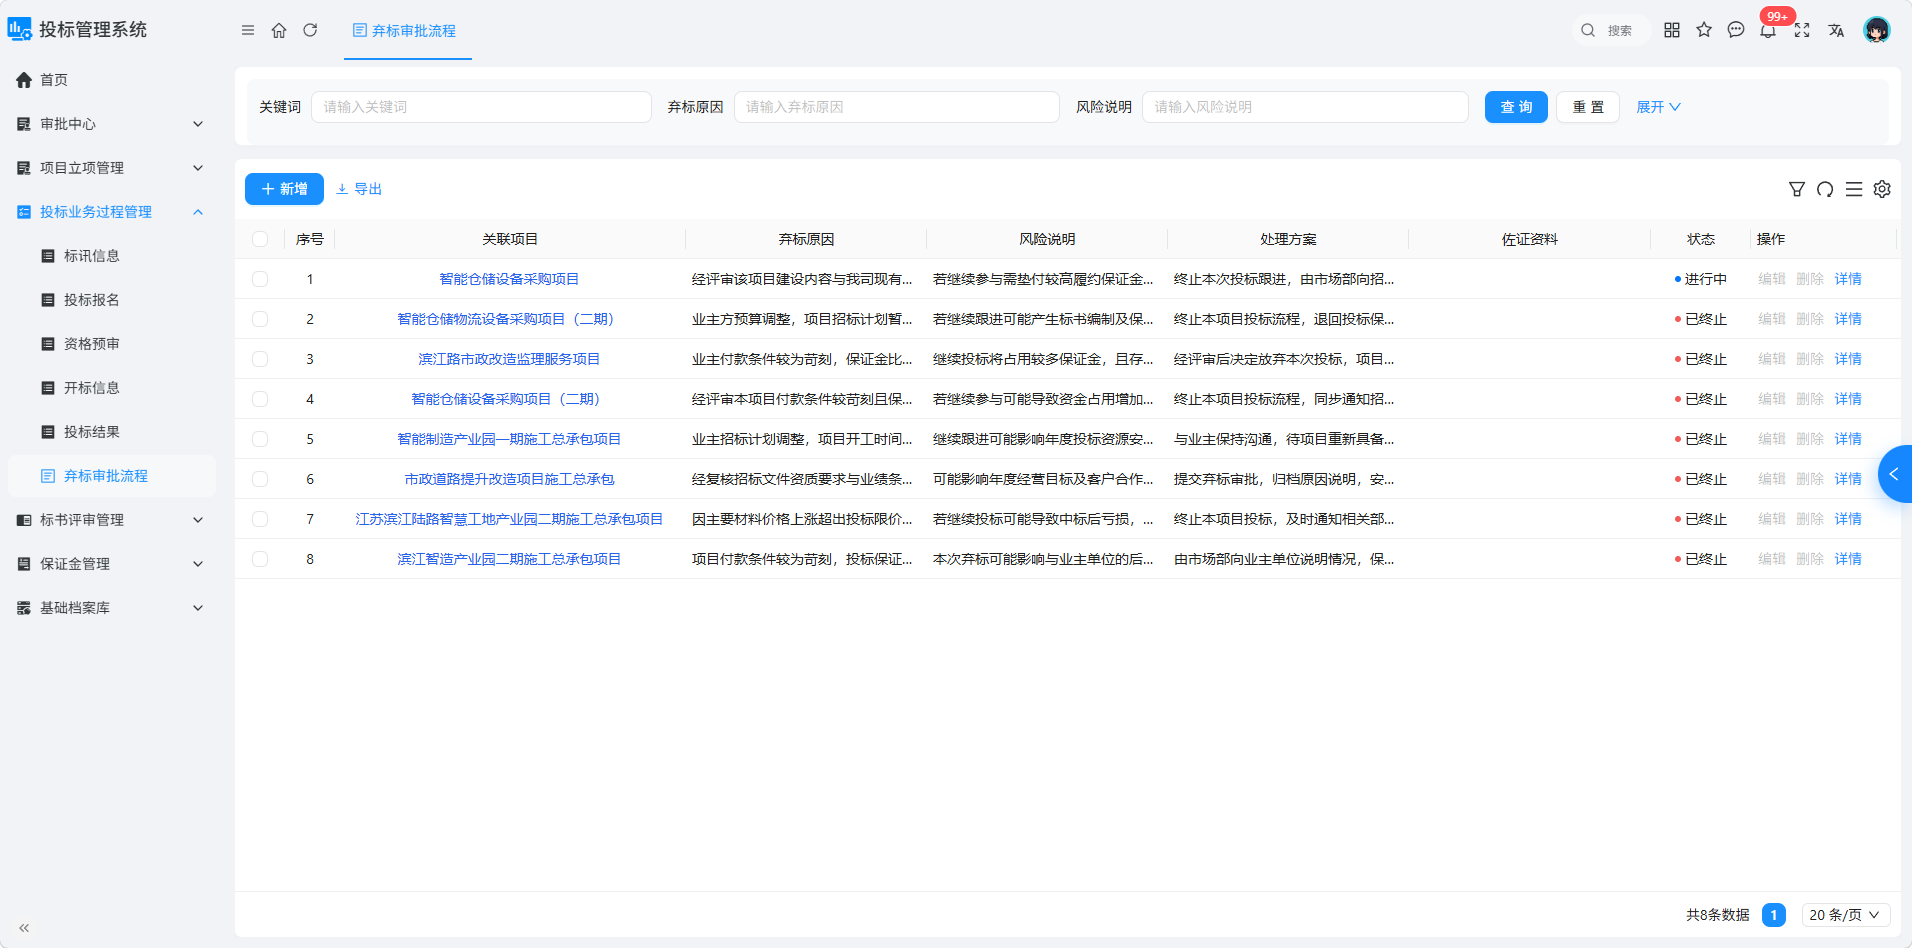The image size is (1912, 948).
Task: Check row 5 智能制造产业园 checkbox
Action: 260,439
